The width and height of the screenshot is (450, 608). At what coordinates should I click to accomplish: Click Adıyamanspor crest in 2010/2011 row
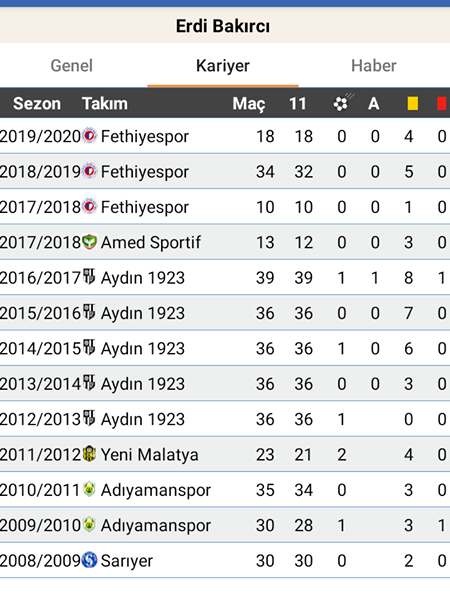[90, 489]
